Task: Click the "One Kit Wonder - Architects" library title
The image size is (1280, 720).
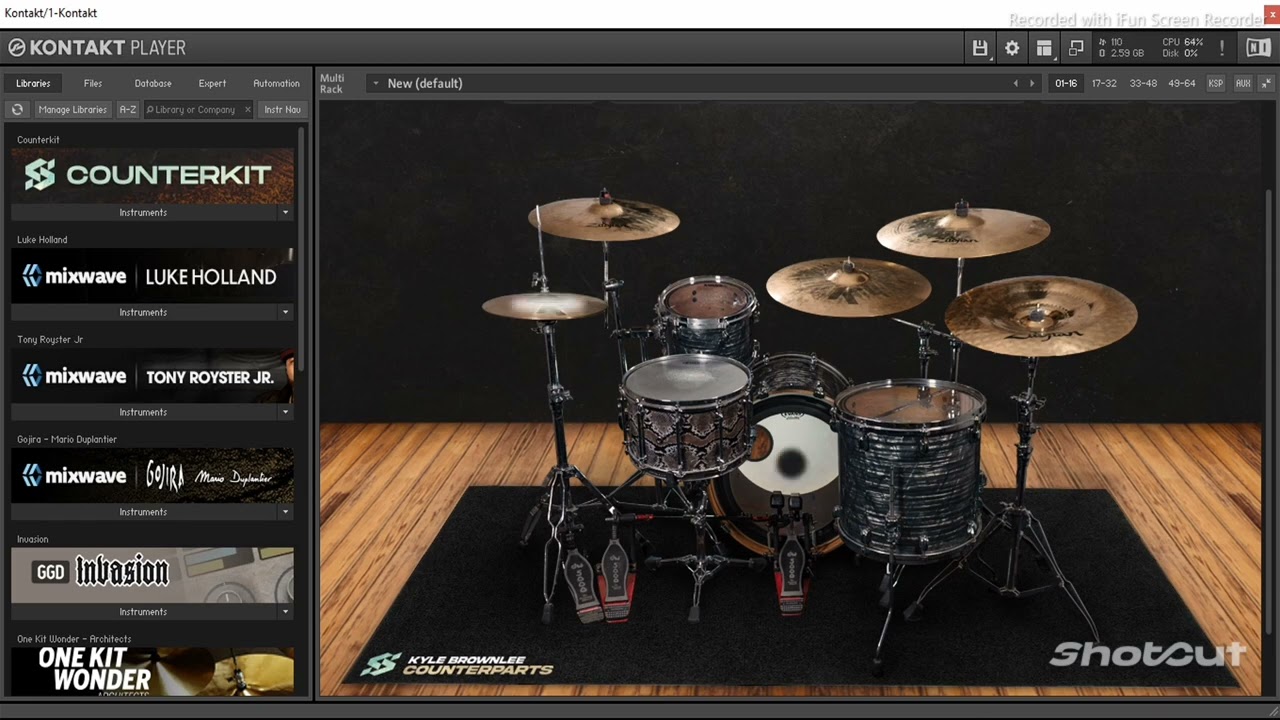Action: [x=74, y=639]
